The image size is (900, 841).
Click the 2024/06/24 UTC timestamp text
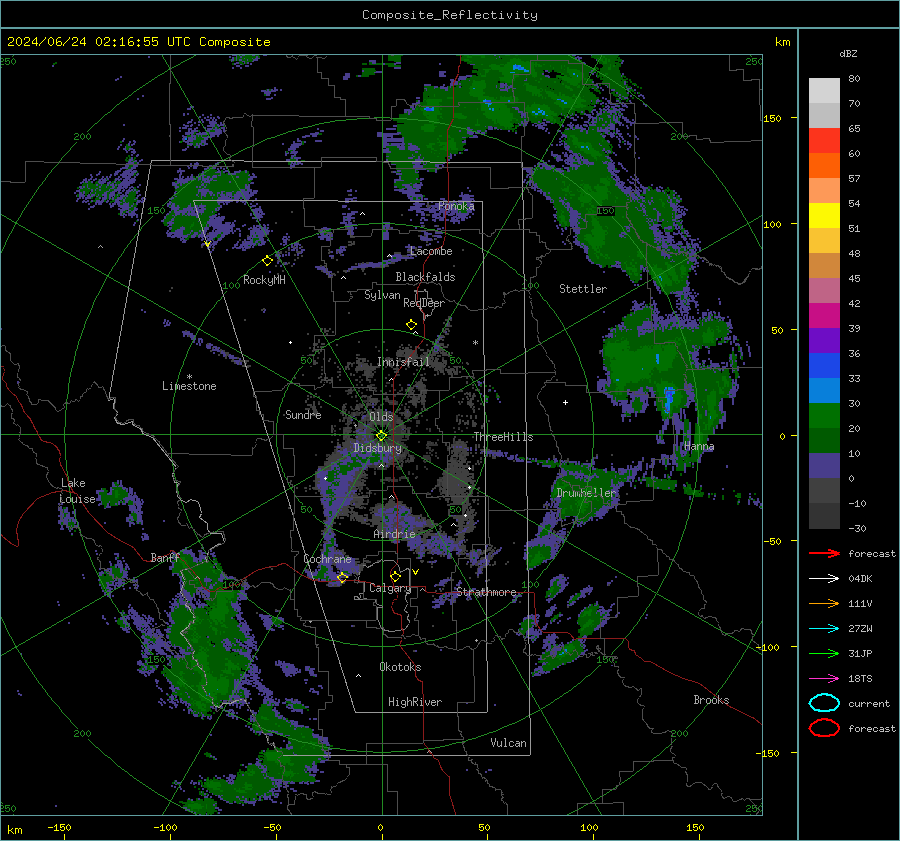[138, 42]
